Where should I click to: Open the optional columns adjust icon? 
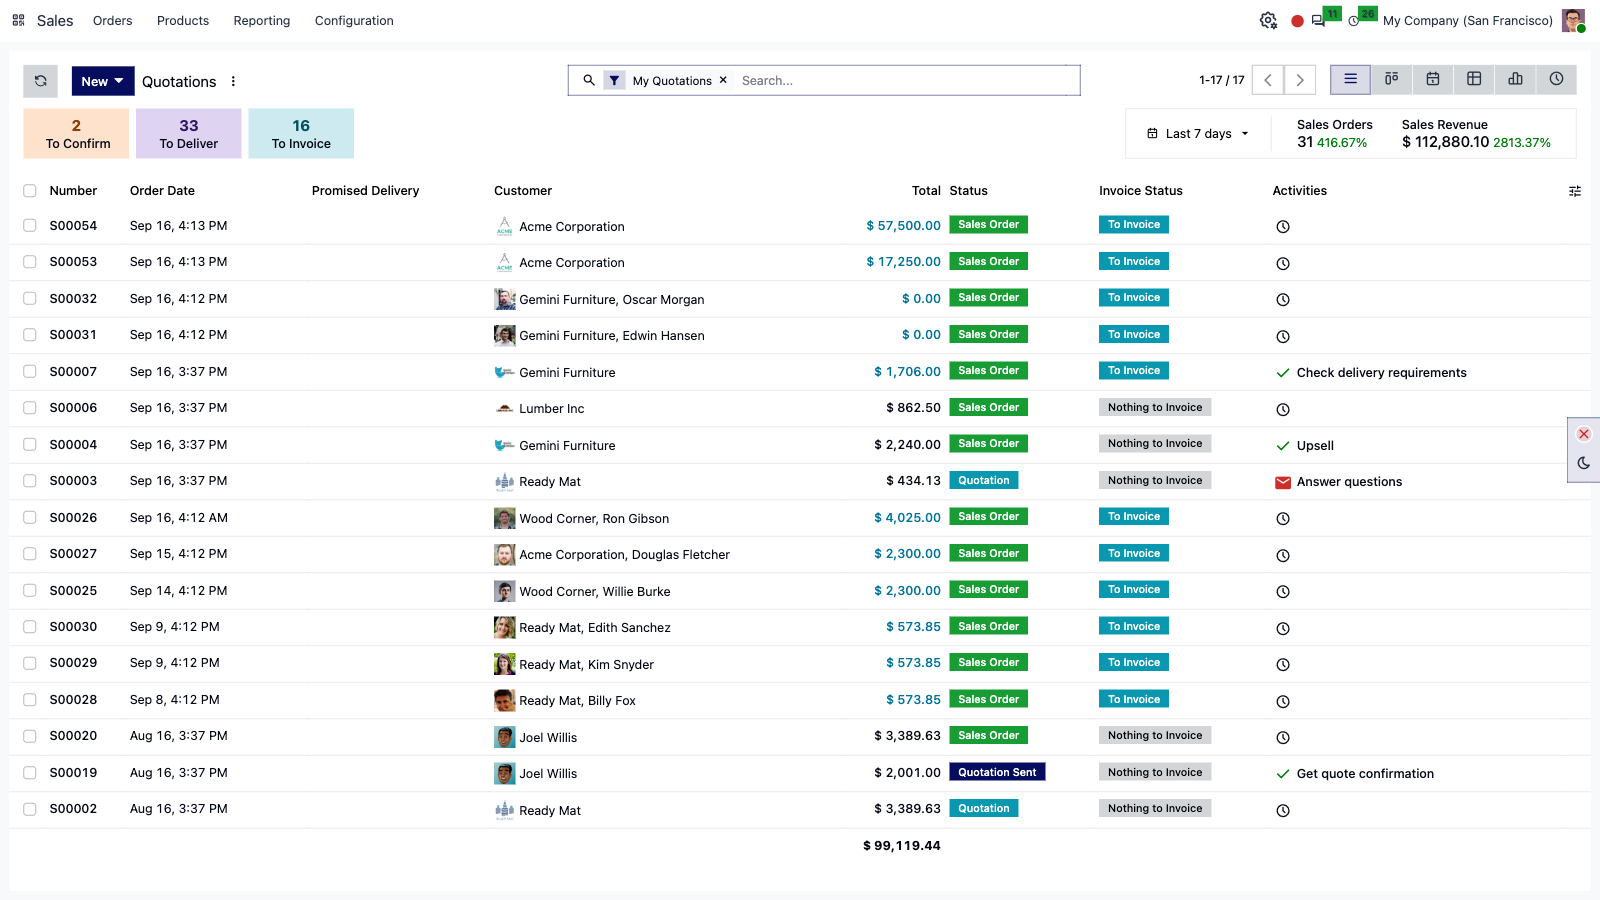pyautogui.click(x=1575, y=191)
